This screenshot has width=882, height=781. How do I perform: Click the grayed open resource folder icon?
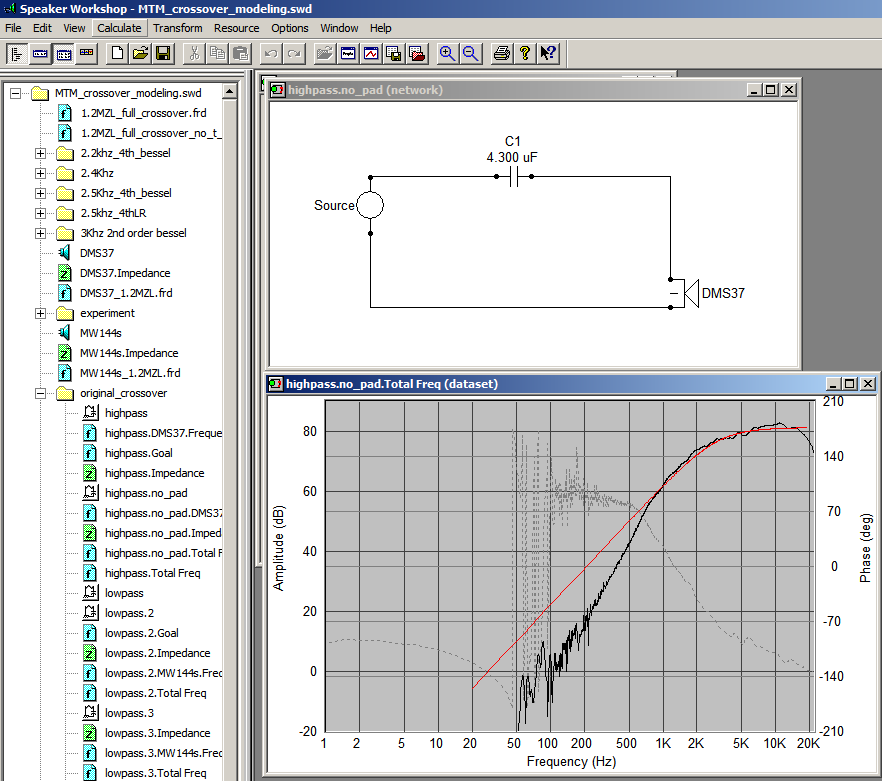[325, 54]
